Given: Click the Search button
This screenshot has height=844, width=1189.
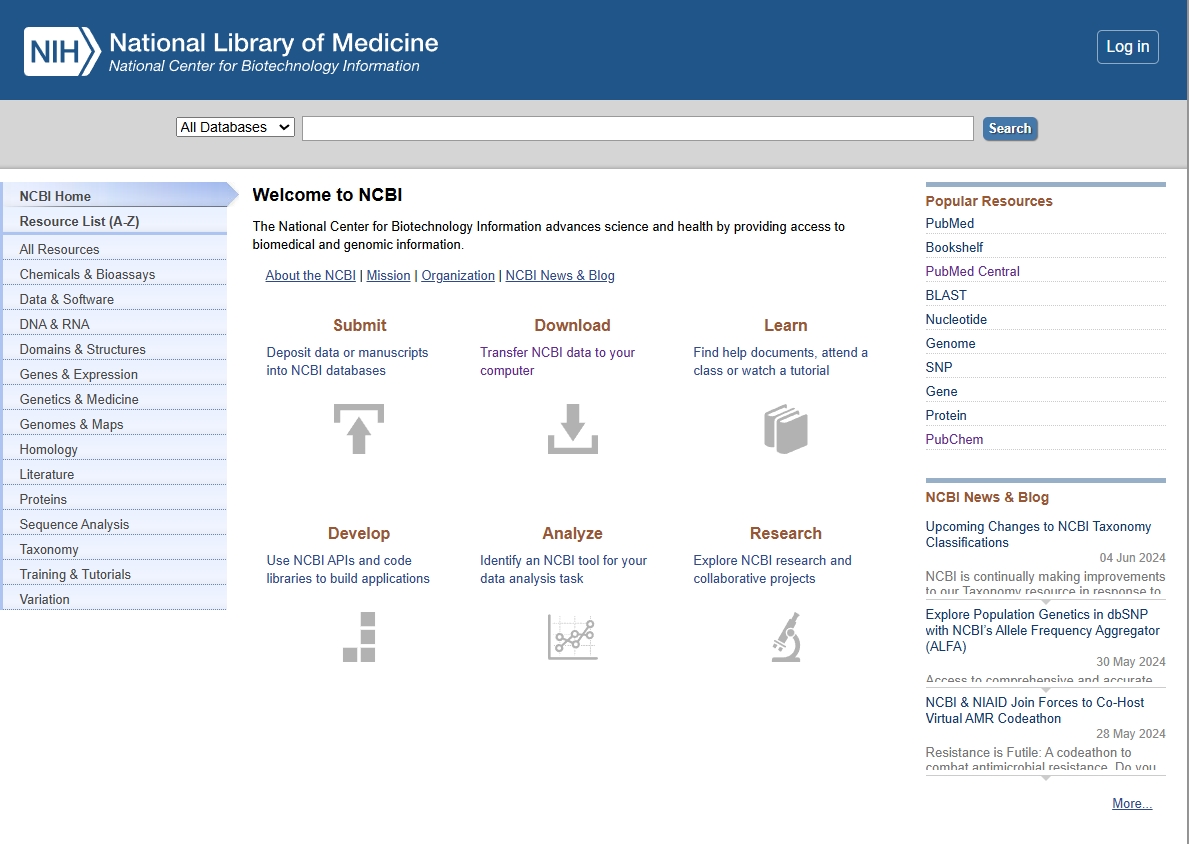Looking at the screenshot, I should (1010, 128).
